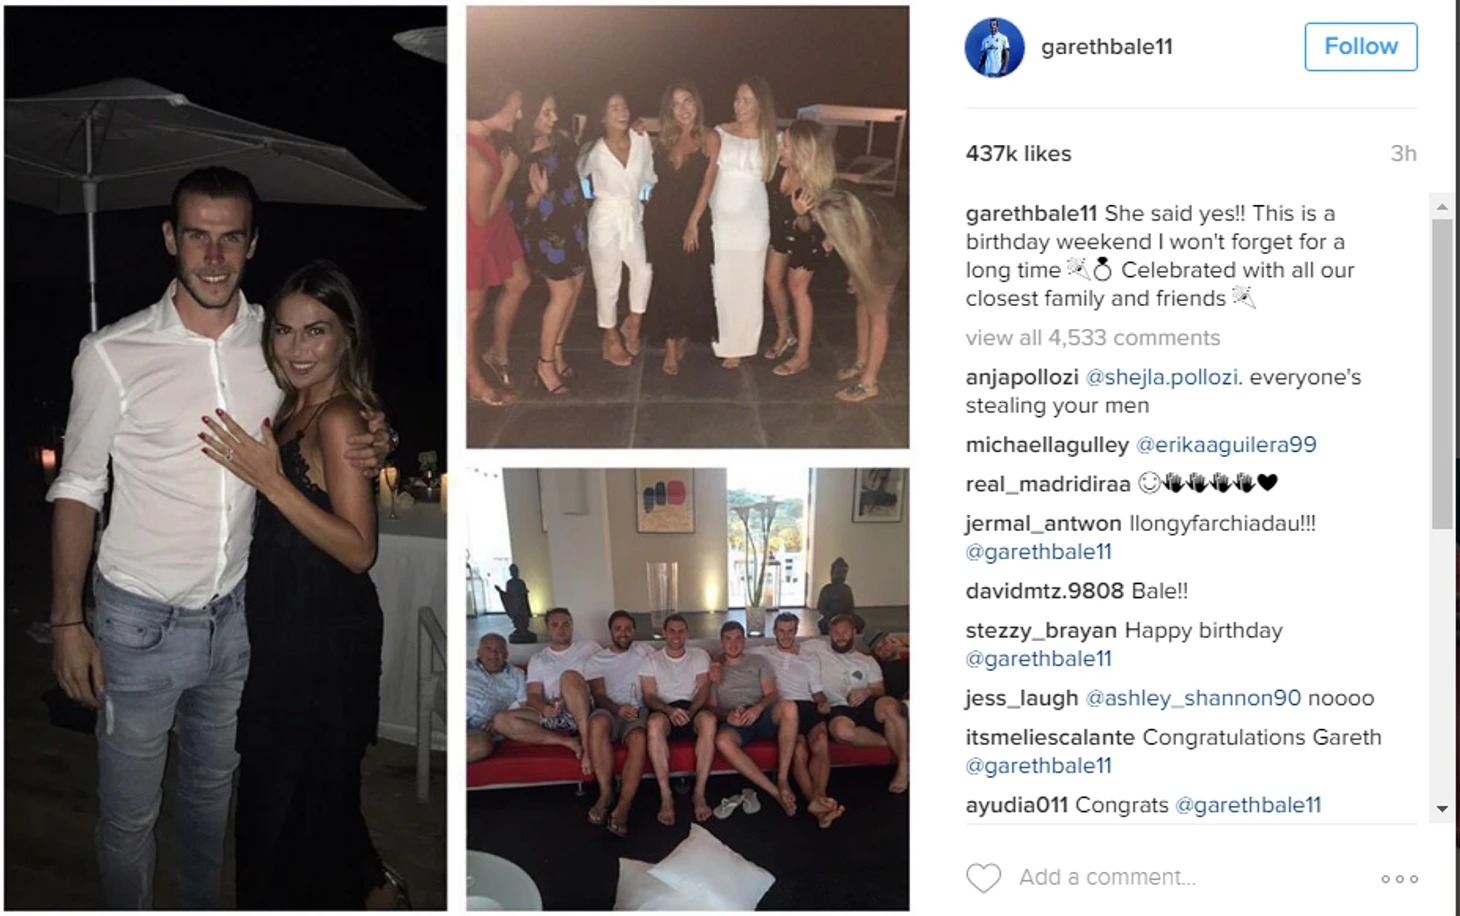
Task: Visit commenter anjapollozi's profile
Action: 1021,377
